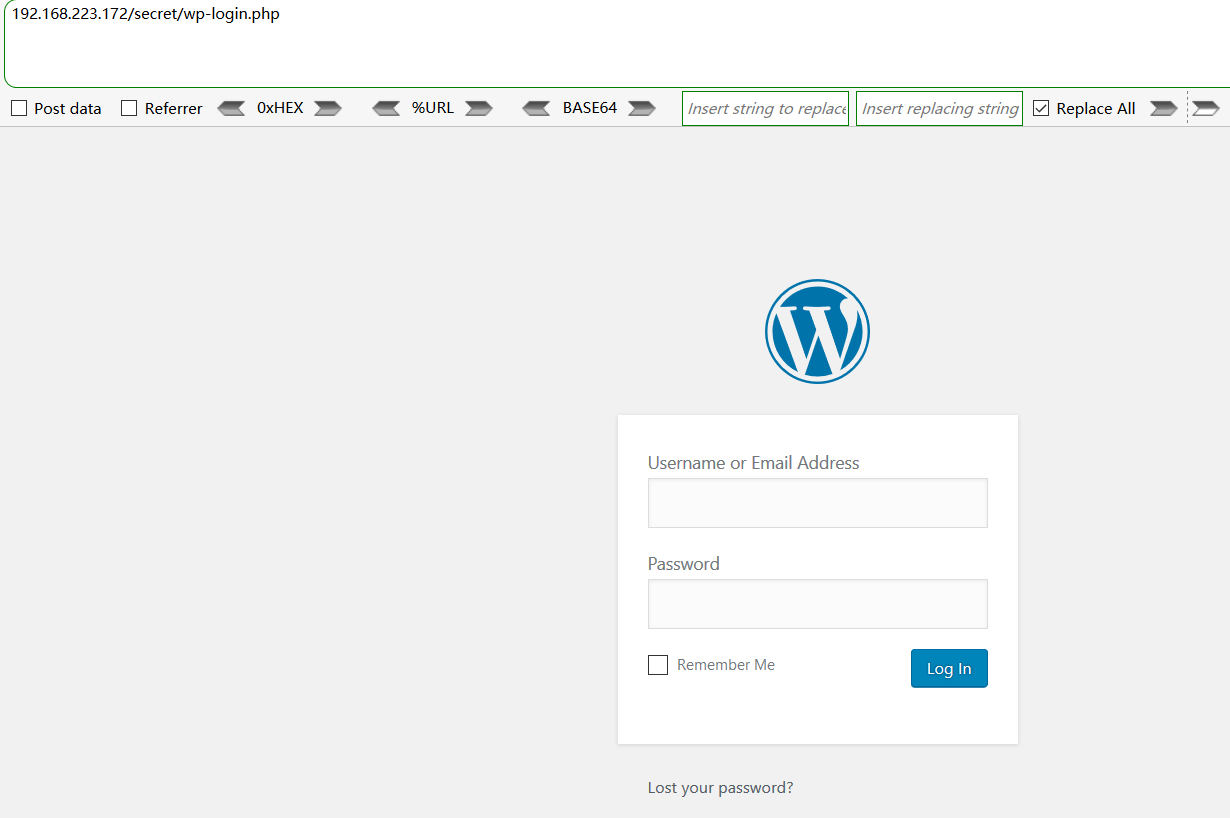Click the WordPress logo
This screenshot has height=818, width=1230.
[817, 331]
